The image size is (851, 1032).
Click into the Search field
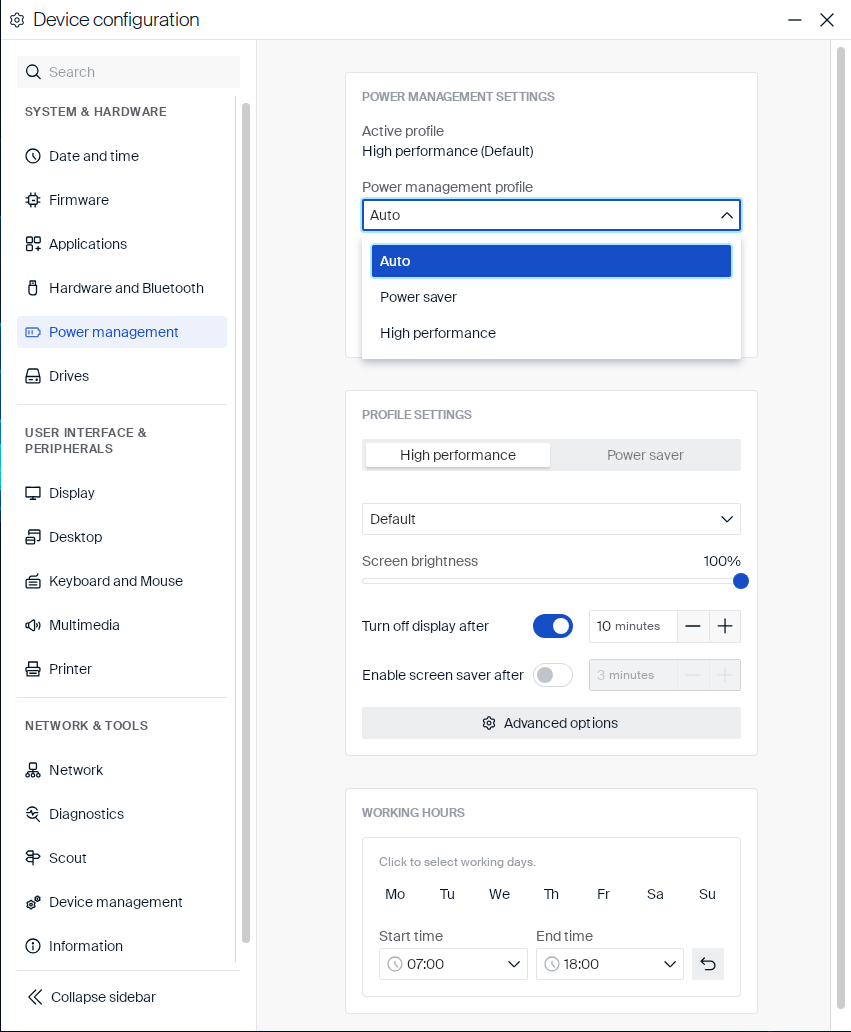(128, 72)
